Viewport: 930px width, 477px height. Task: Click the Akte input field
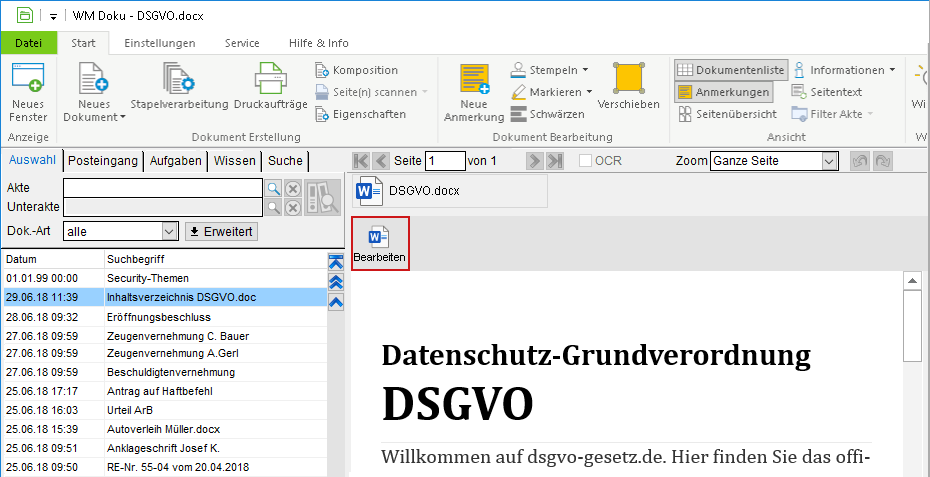(163, 188)
